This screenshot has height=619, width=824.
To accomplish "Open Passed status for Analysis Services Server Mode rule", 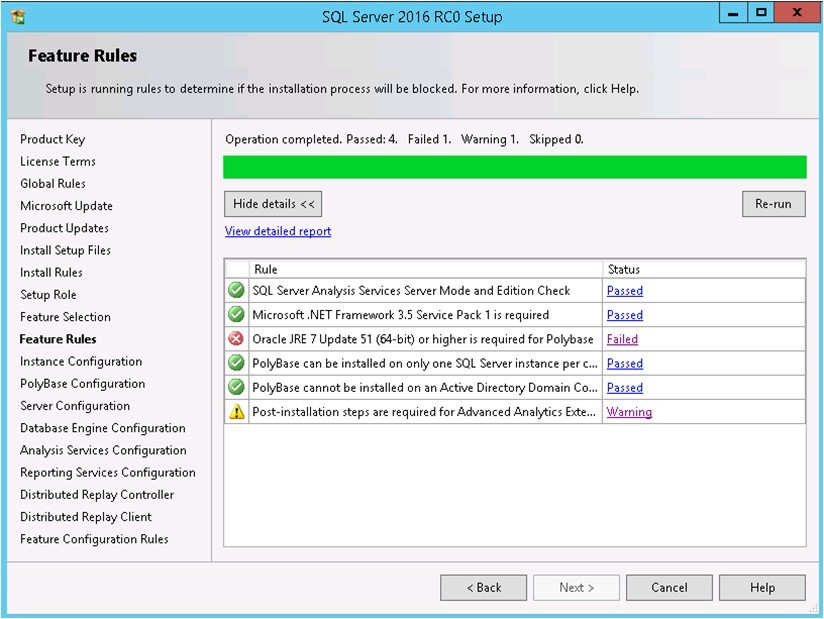I will coord(625,291).
